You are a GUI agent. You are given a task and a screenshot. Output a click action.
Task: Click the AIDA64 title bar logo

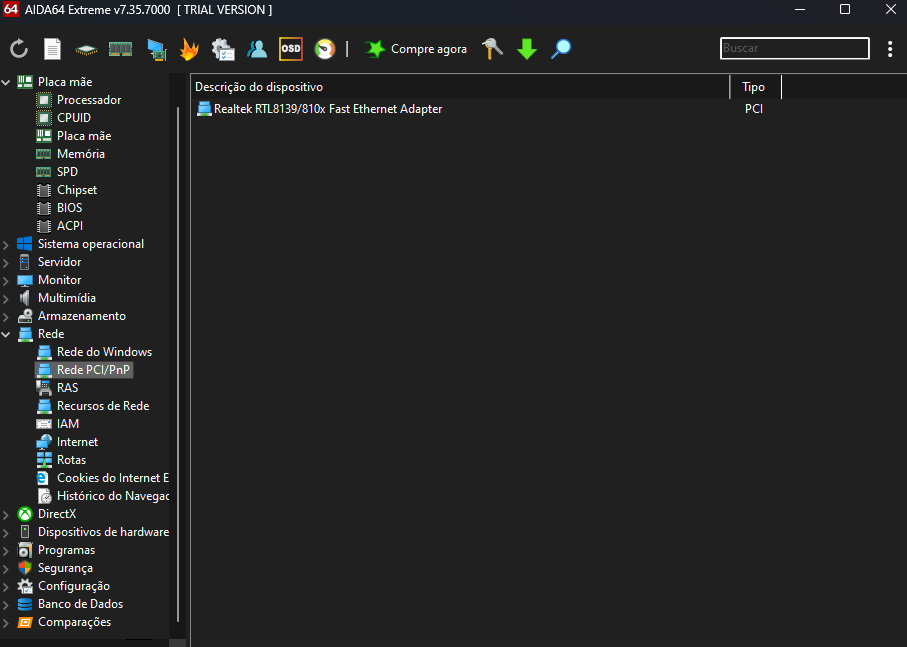point(10,9)
